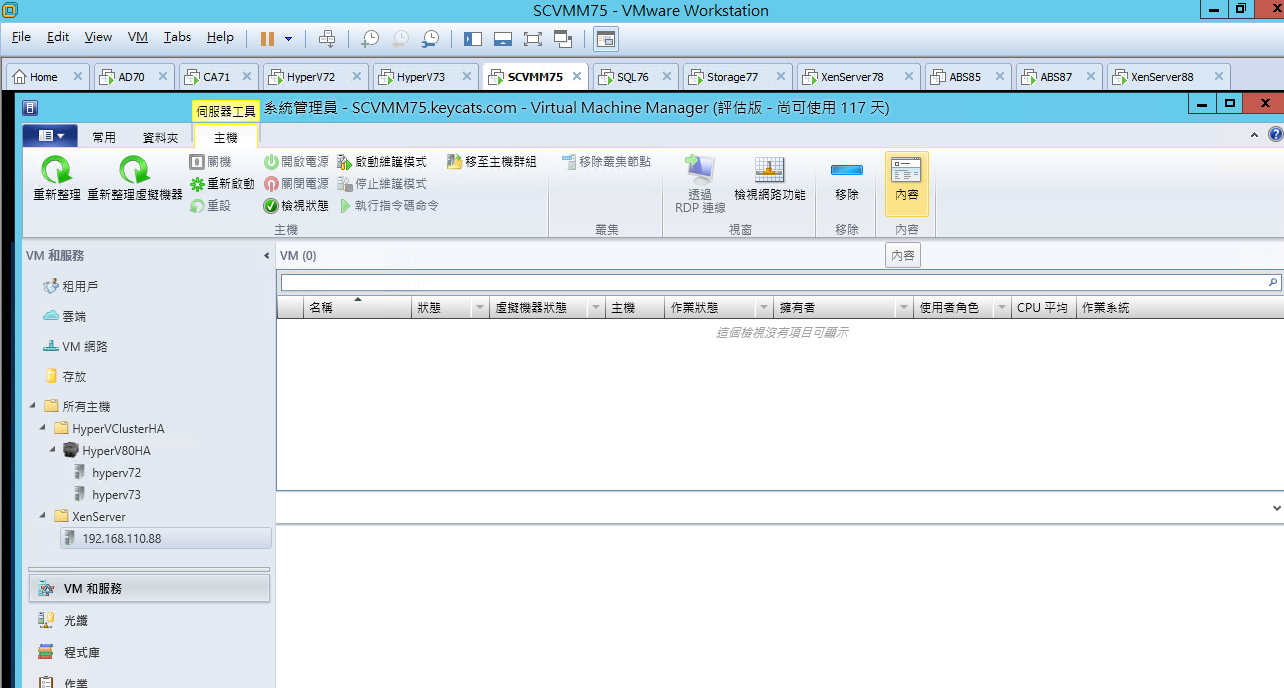The image size is (1284, 688).
Task: Sort by the 名稱 column header
Action: 357,308
